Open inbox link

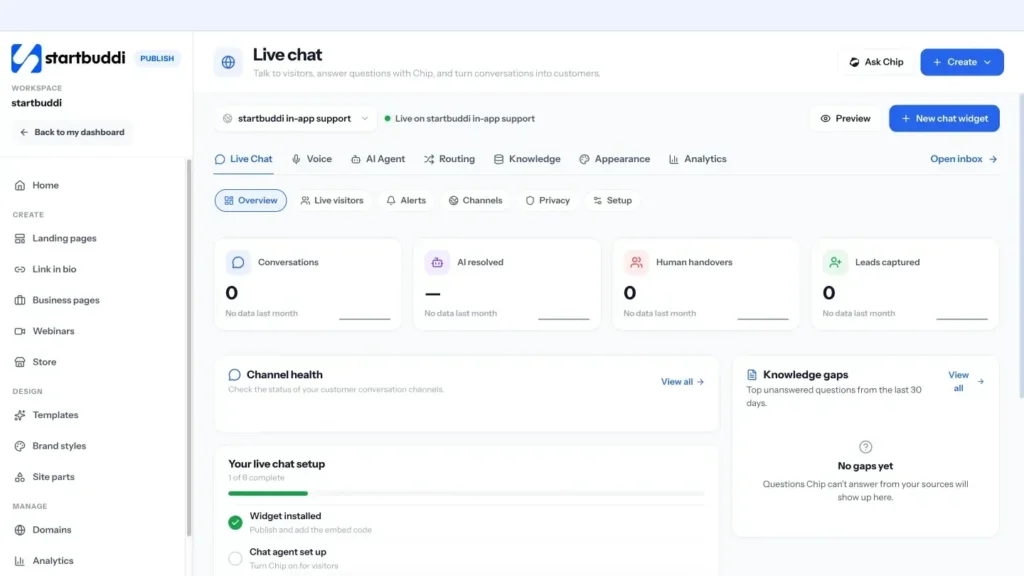[963, 159]
